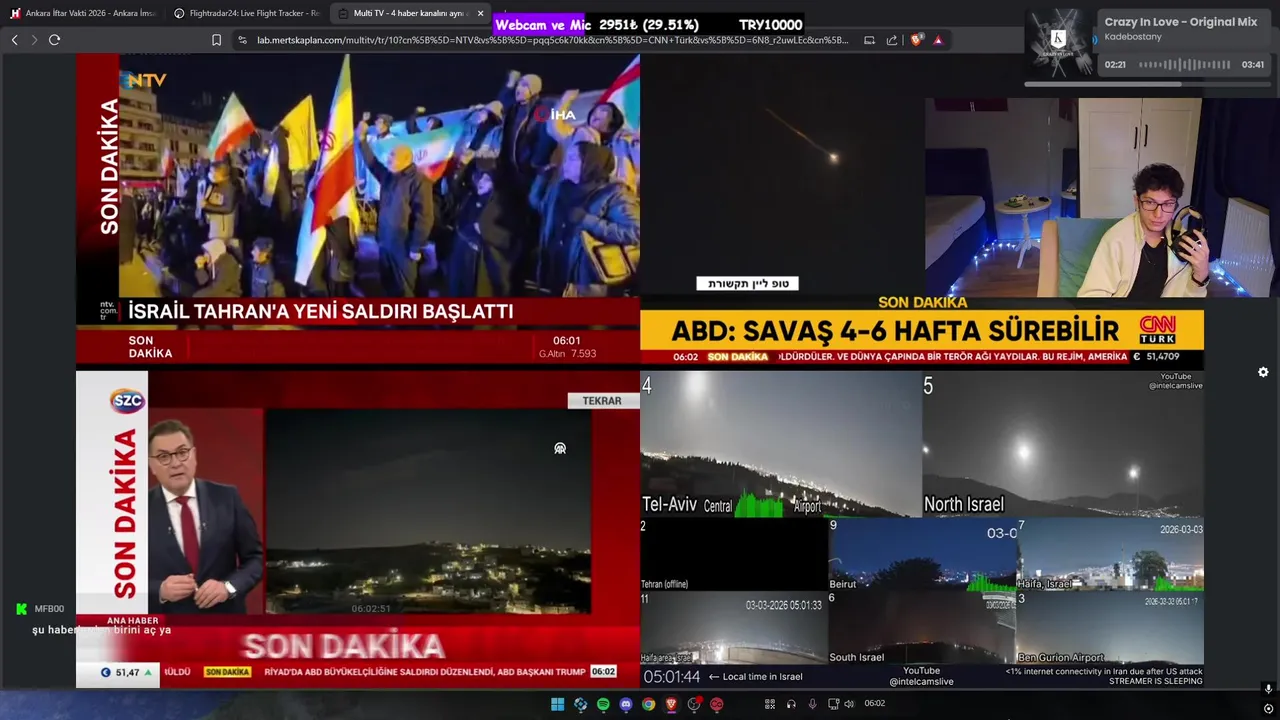1280x720 pixels.
Task: Click the TRY10000 goal text
Action: pos(770,25)
